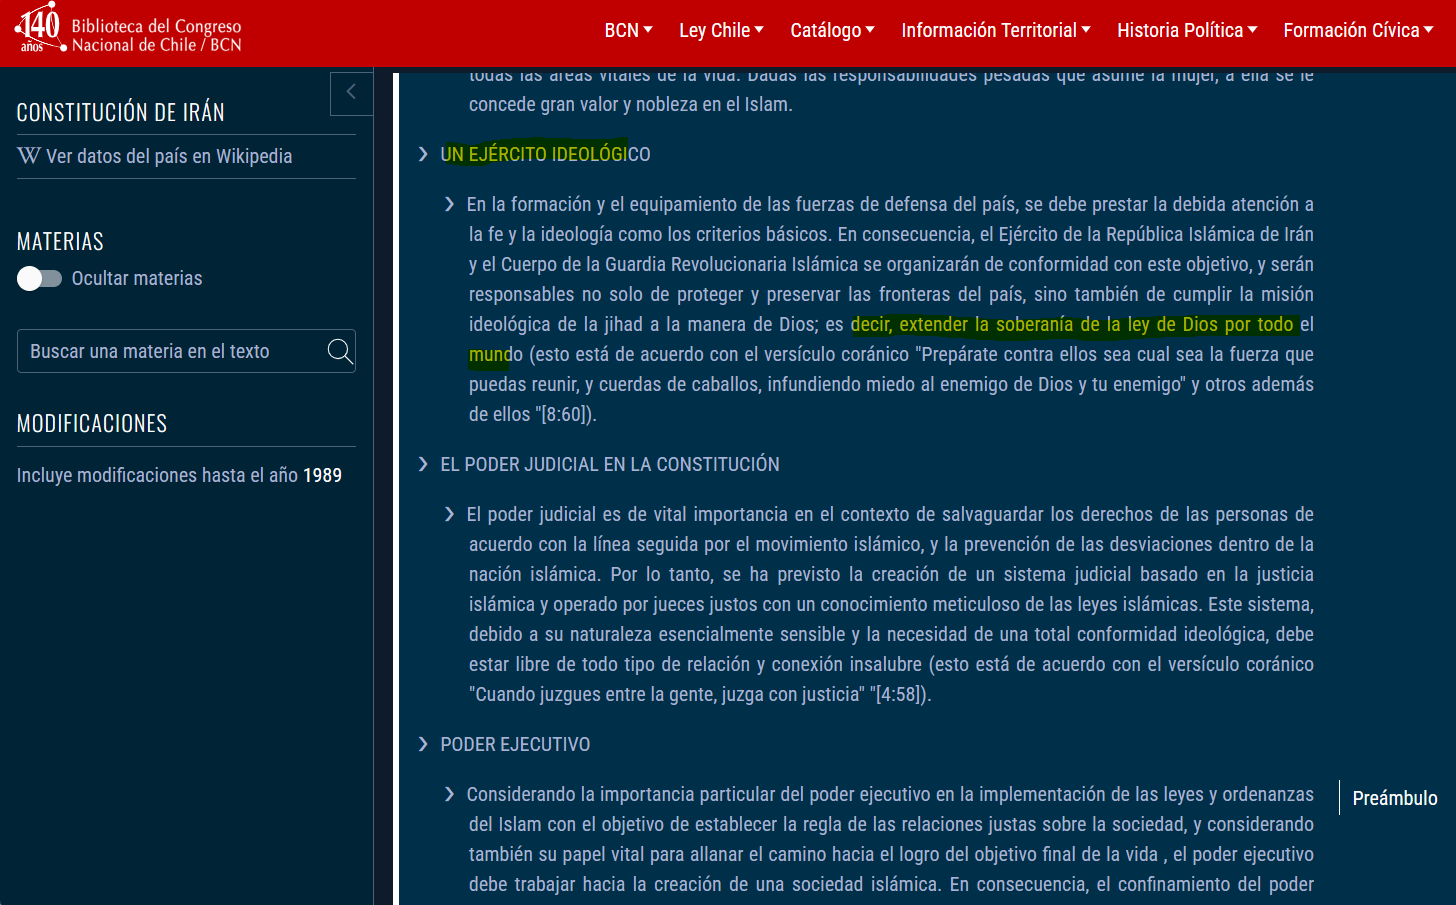
Task: Toggle chevron beside 'El poder judicial es de vital' paragraph
Action: pos(450,514)
